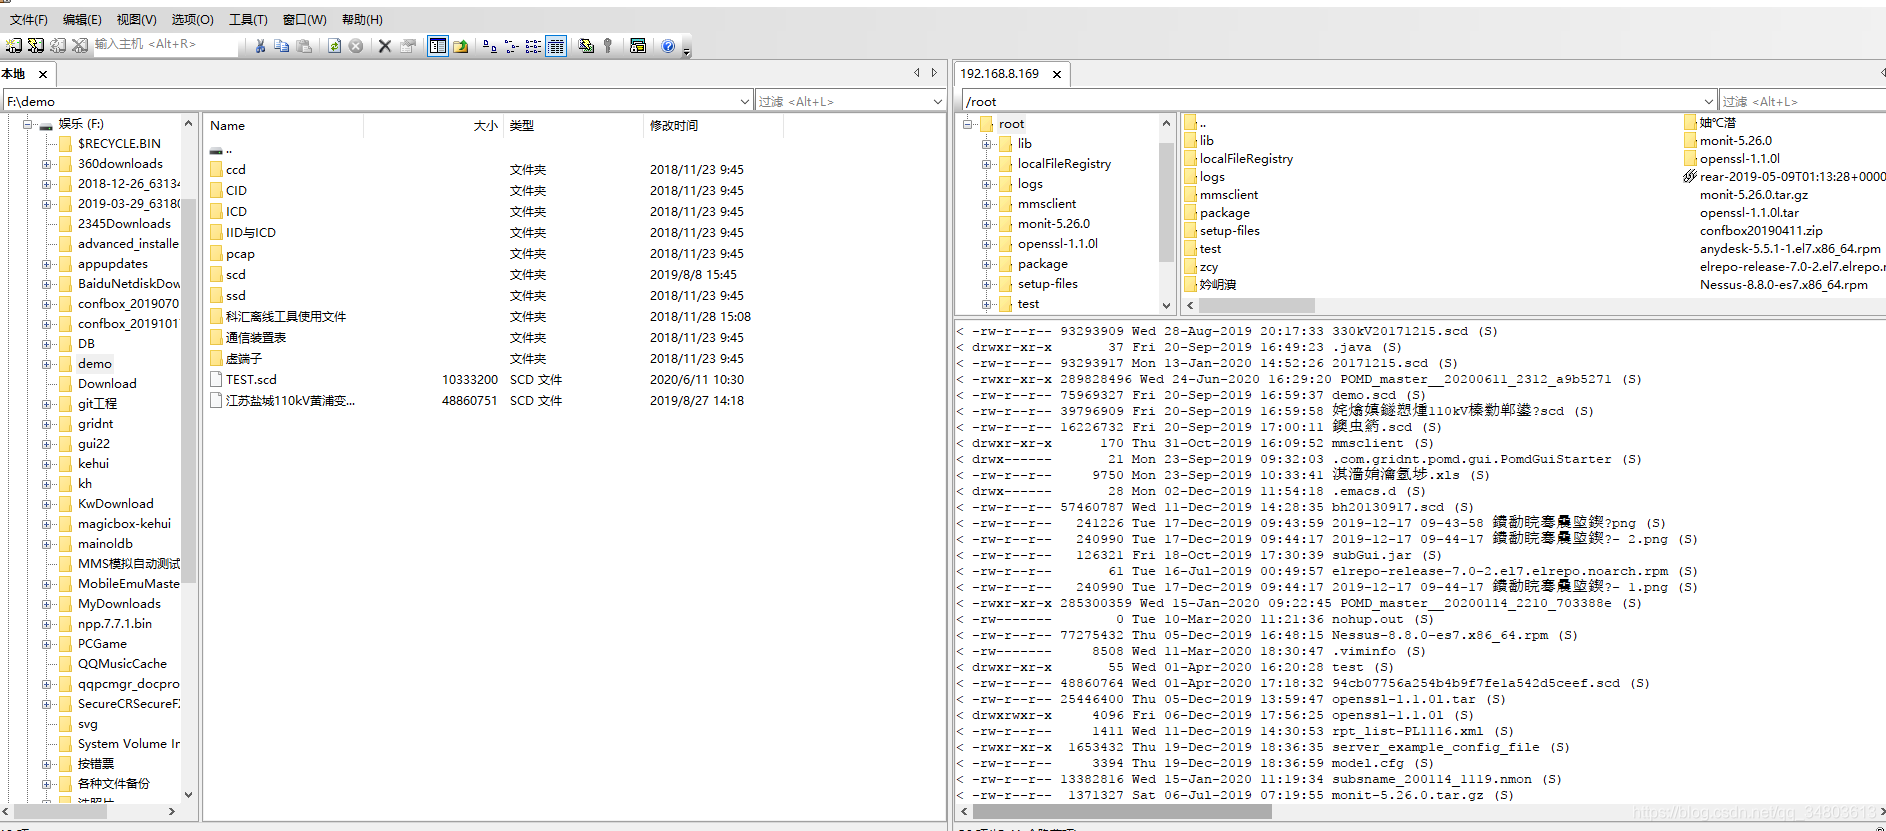Image resolution: width=1886 pixels, height=831 pixels.
Task: Open the toolbar options arrow
Action: click(687, 50)
